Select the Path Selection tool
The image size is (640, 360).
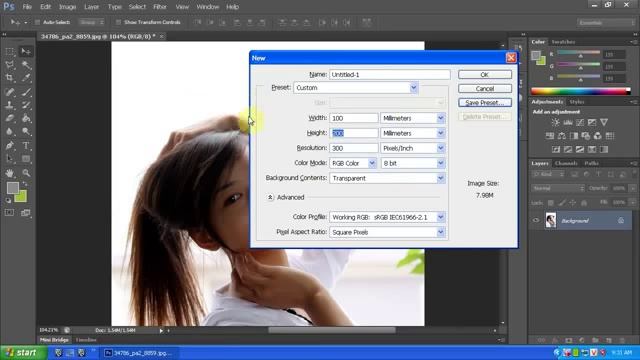pos(9,159)
